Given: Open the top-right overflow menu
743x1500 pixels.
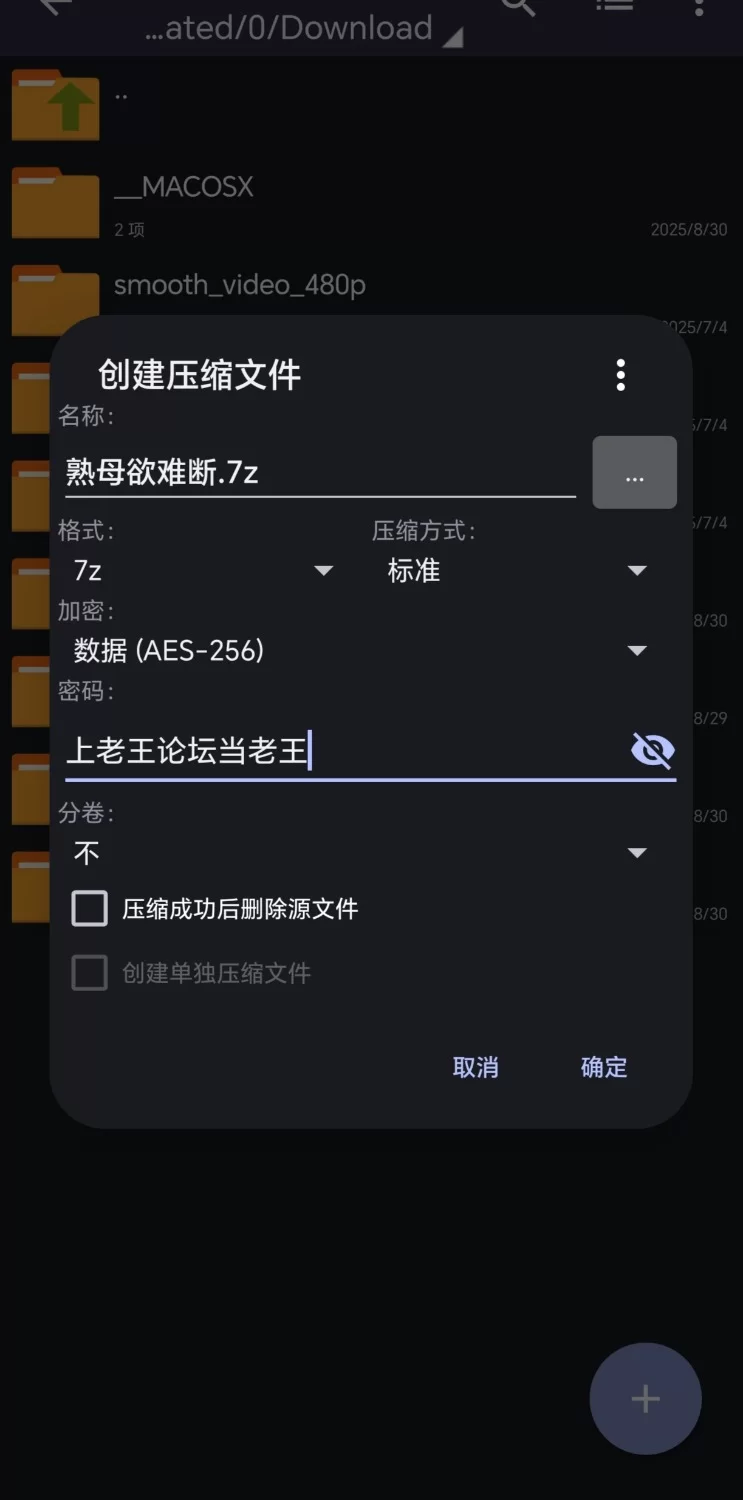Looking at the screenshot, I should point(699,8).
